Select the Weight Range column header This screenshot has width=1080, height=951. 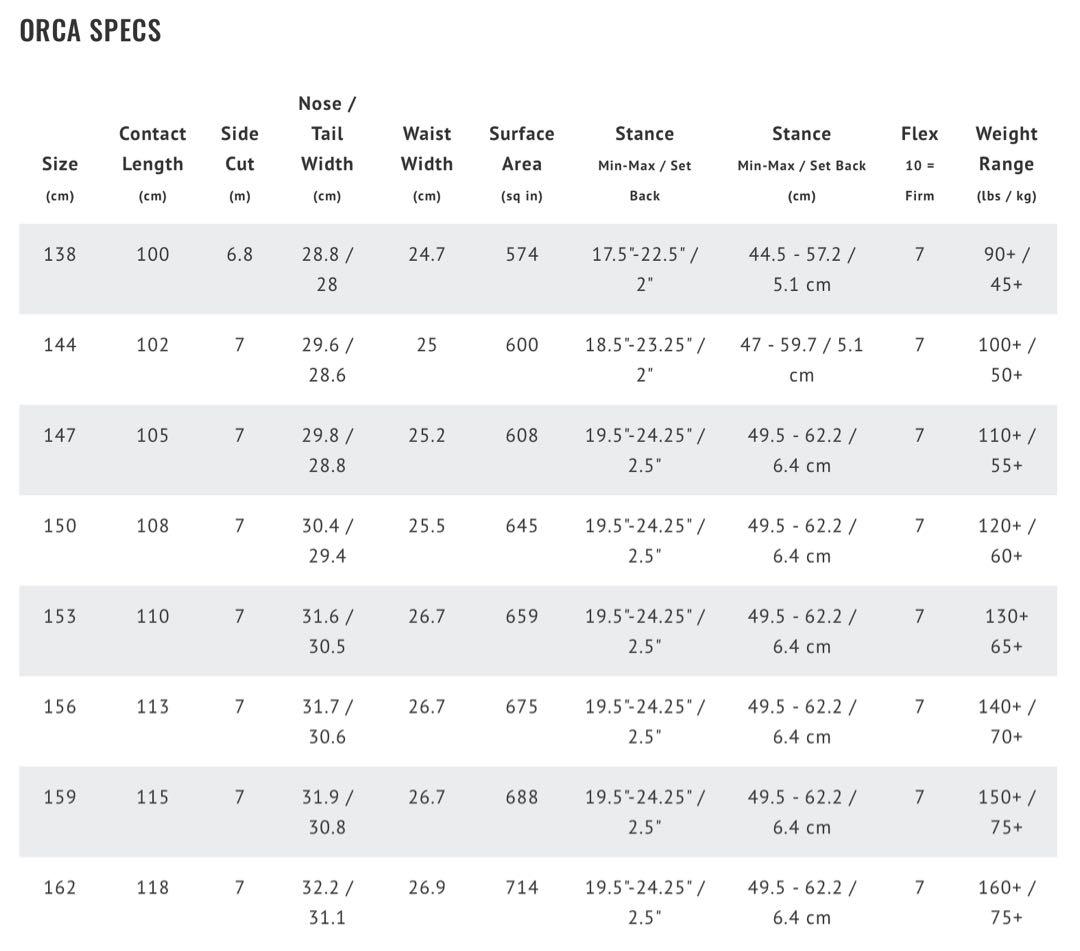pyautogui.click(x=1006, y=149)
